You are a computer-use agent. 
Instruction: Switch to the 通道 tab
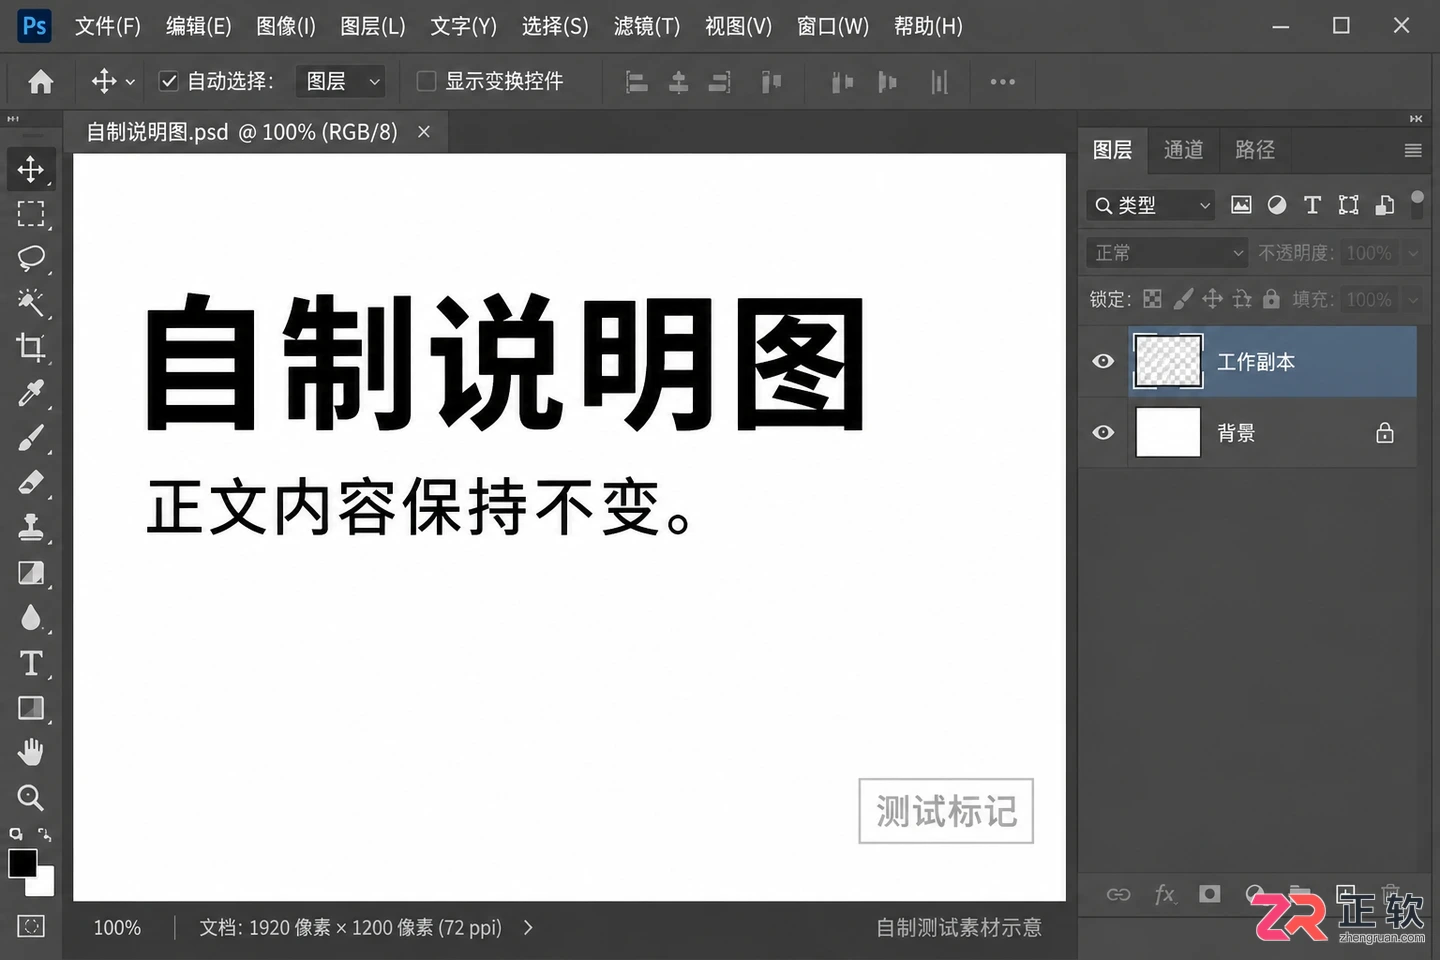pyautogui.click(x=1184, y=150)
